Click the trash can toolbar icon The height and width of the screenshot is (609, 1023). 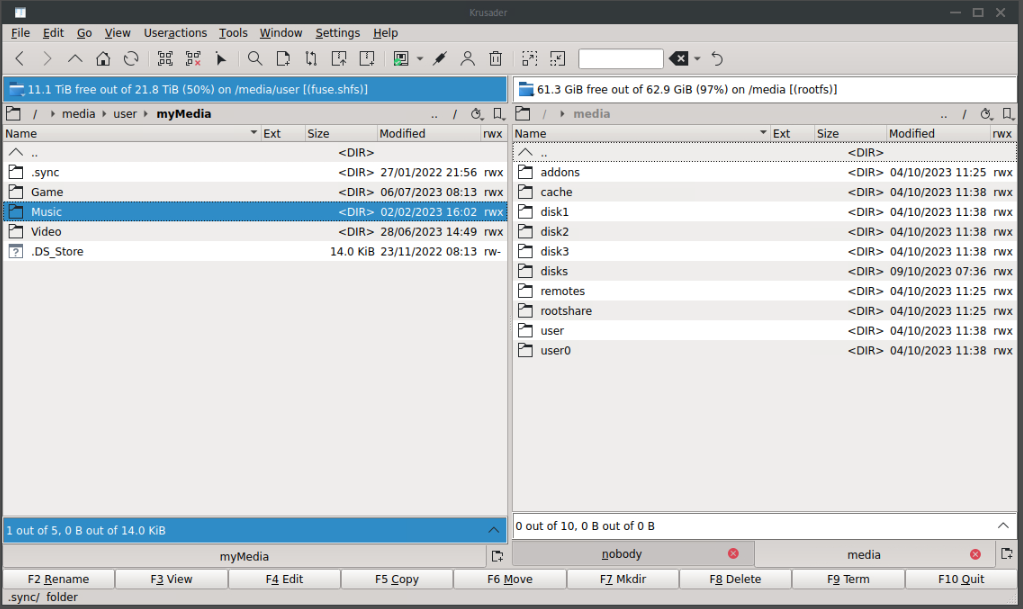tap(495, 59)
